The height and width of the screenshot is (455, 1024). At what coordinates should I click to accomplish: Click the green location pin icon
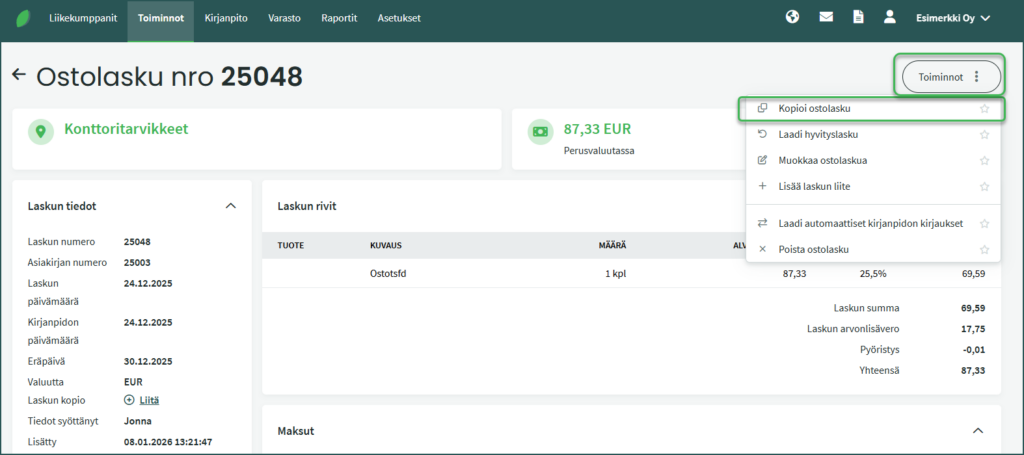pyautogui.click(x=41, y=132)
